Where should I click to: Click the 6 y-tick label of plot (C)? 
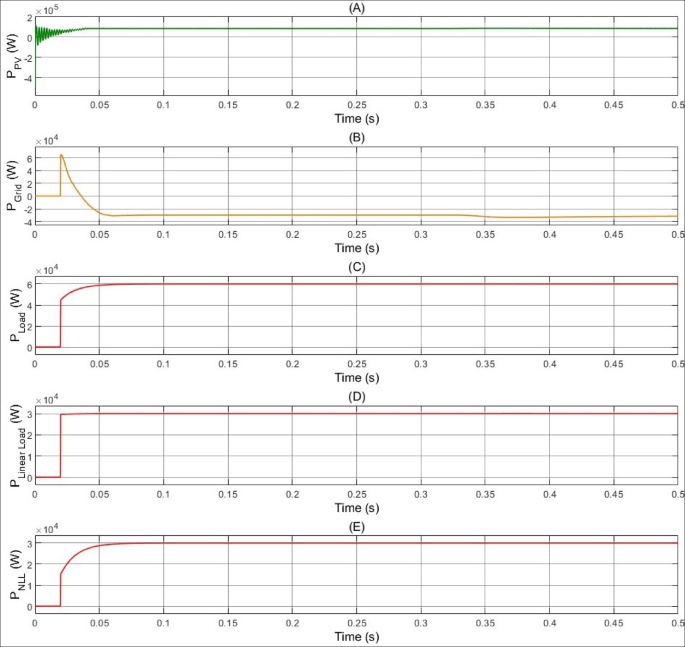[x=30, y=284]
